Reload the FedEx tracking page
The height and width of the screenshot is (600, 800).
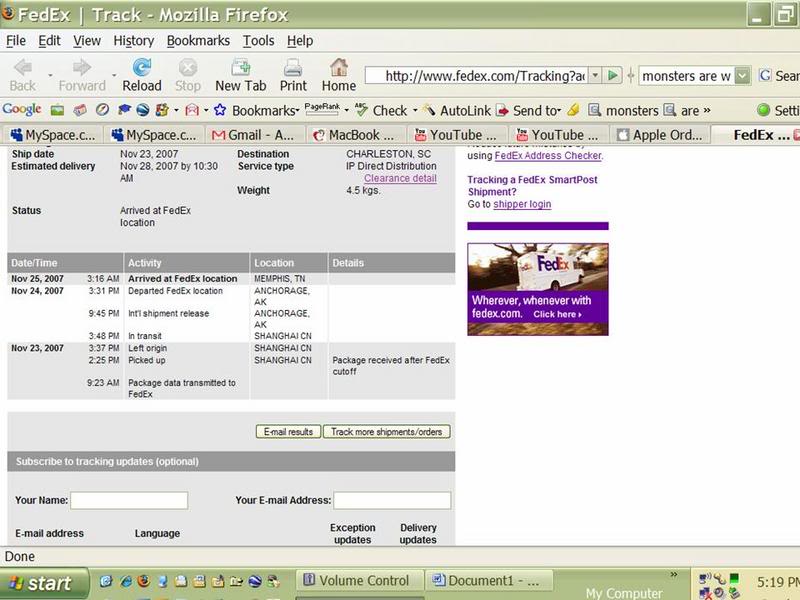click(142, 74)
